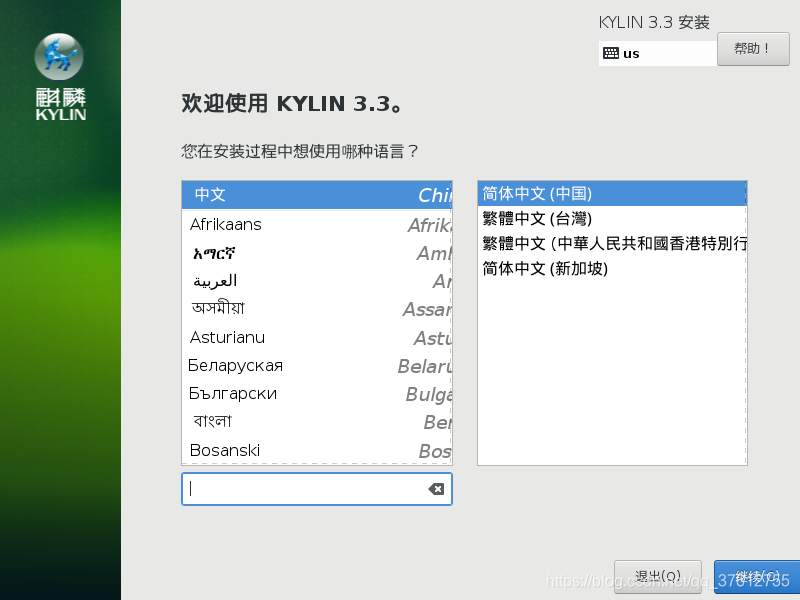Select Afrikaans in the language list
Viewport: 800px width, 600px height.
[x=317, y=224]
